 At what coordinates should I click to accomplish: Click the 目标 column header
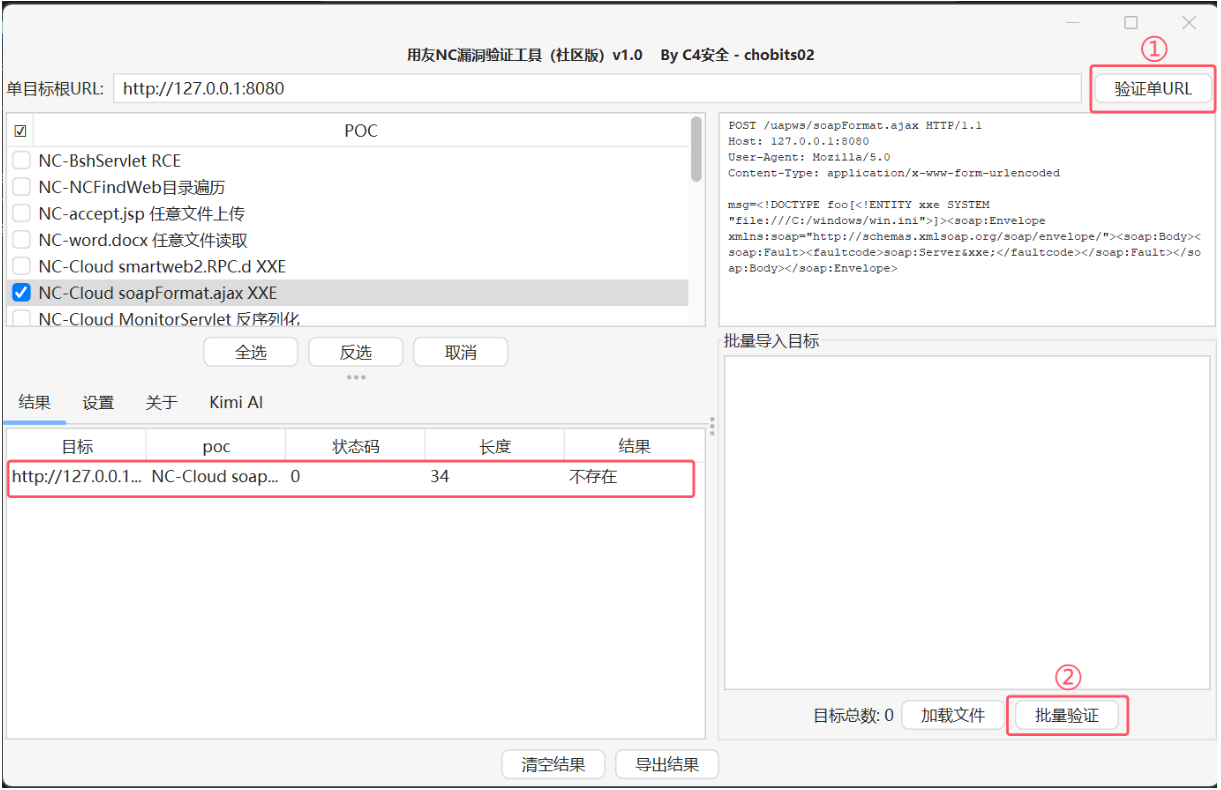point(77,447)
